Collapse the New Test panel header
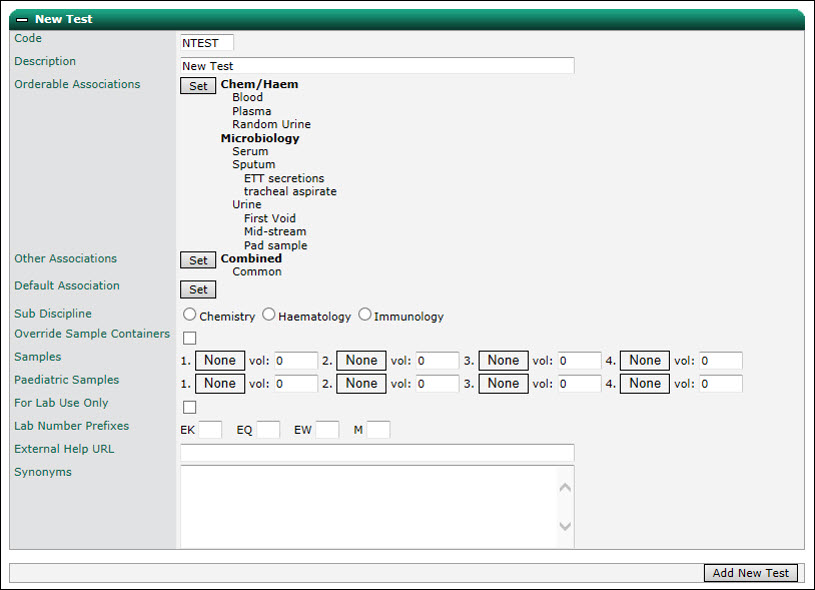The height and width of the screenshot is (590, 815). coord(22,20)
